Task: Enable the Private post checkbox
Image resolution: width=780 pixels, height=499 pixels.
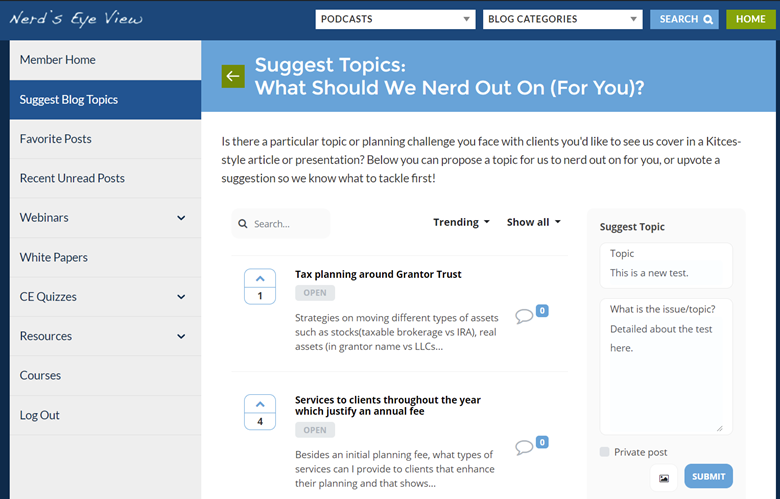Action: tap(604, 452)
